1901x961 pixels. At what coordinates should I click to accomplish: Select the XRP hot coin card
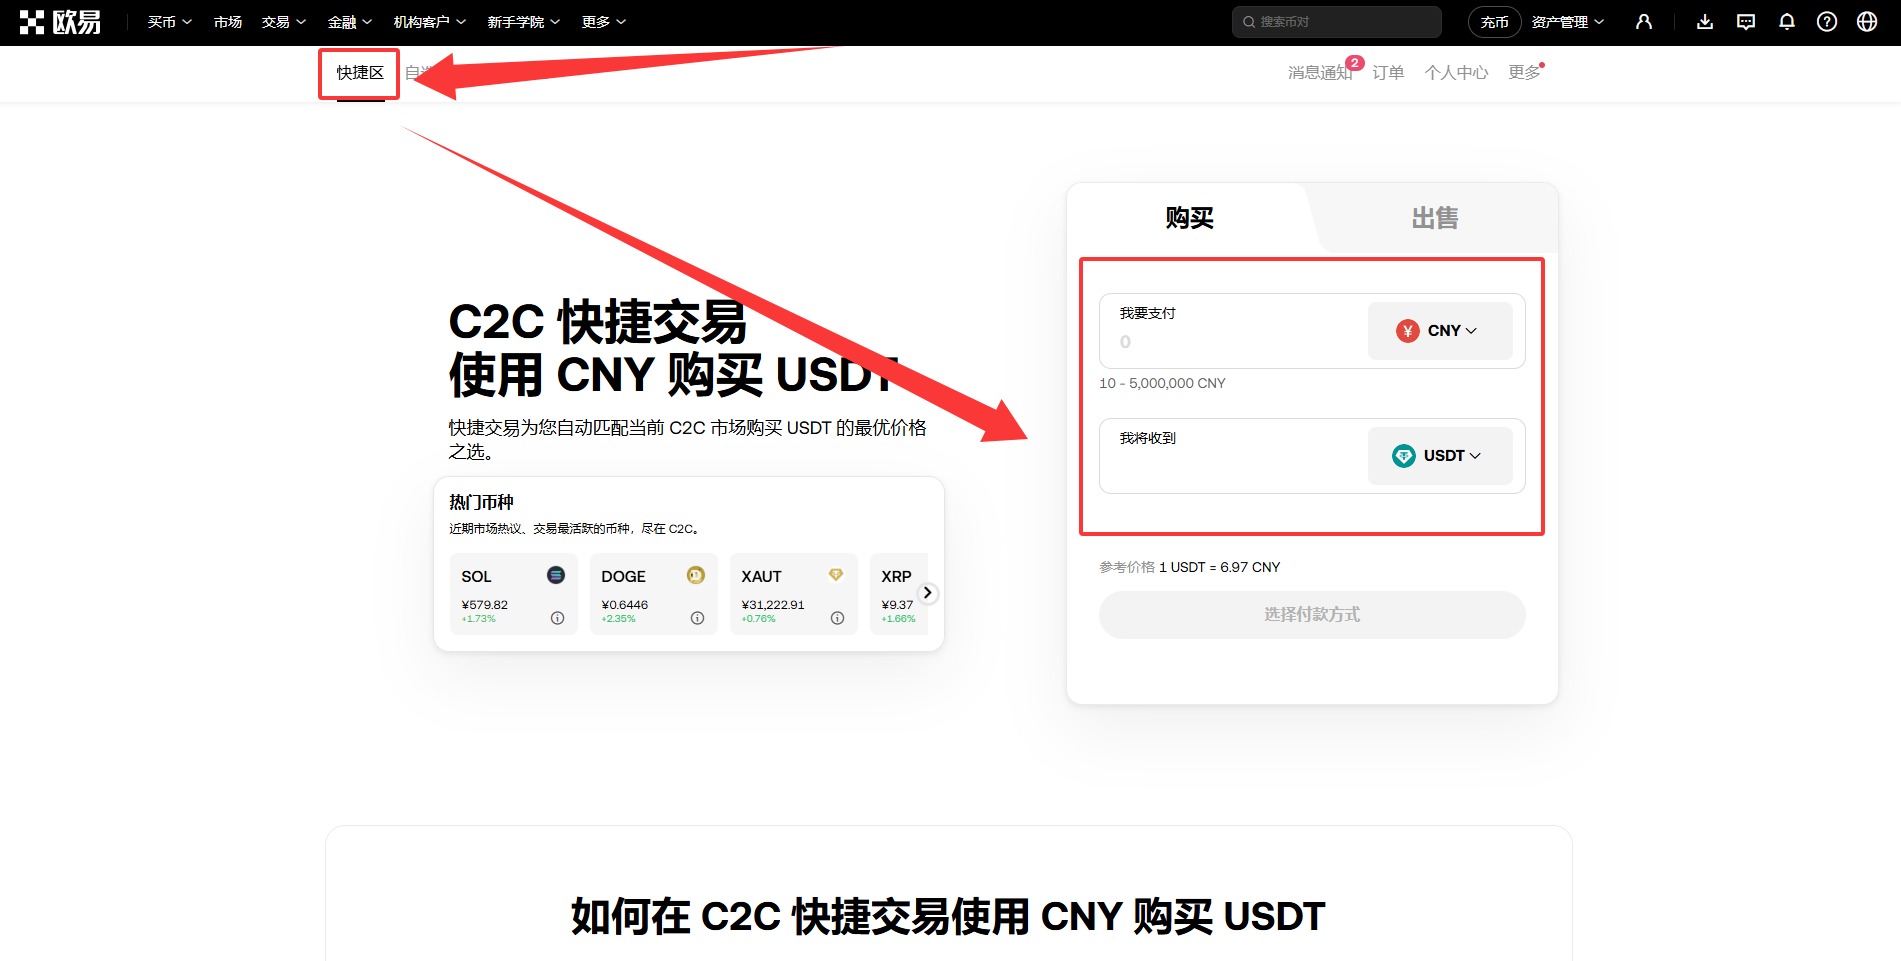pos(898,593)
